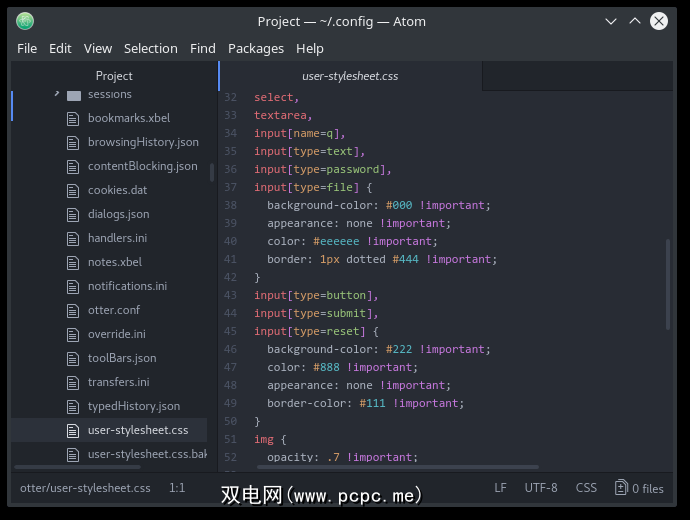The width and height of the screenshot is (690, 520).
Task: Open the CSS grammar selector
Action: click(x=586, y=488)
